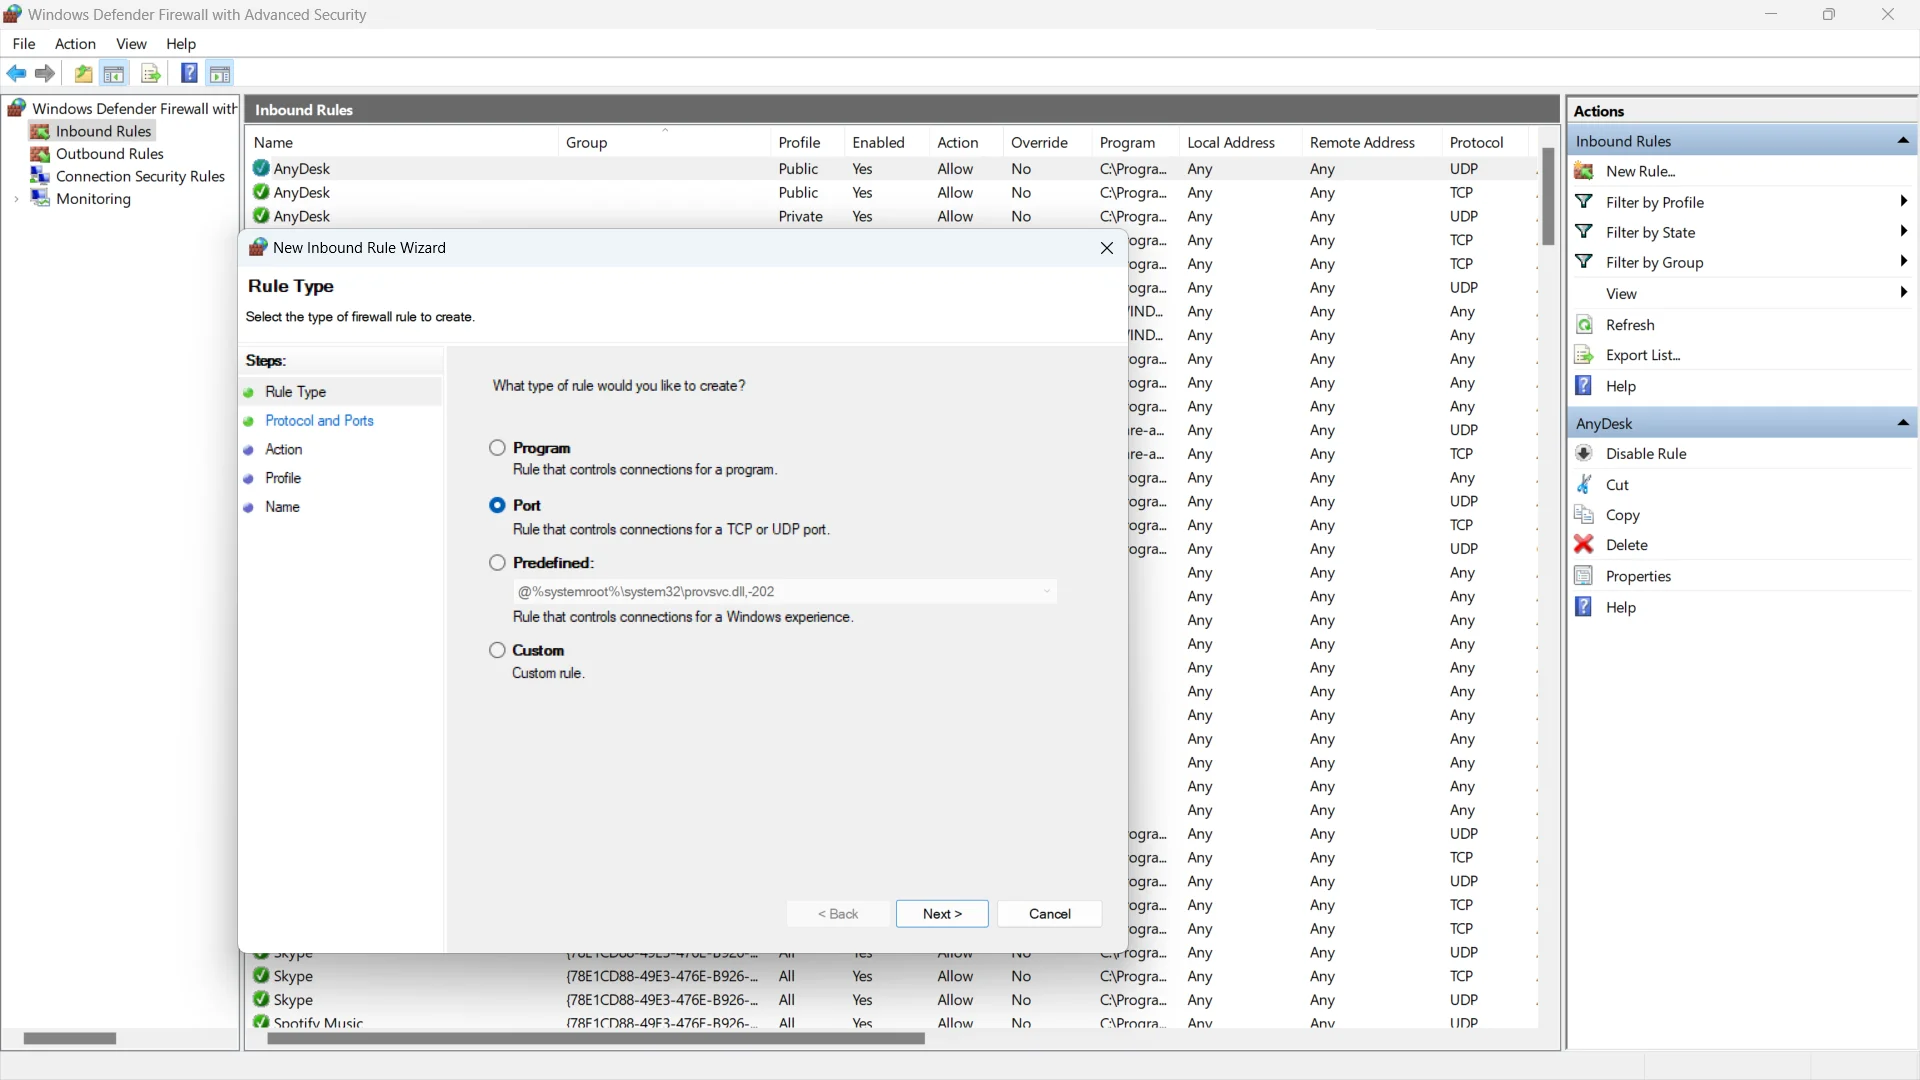Select the Spotify Music rule row
Viewport: 1920px width, 1080px height.
pos(890,1023)
